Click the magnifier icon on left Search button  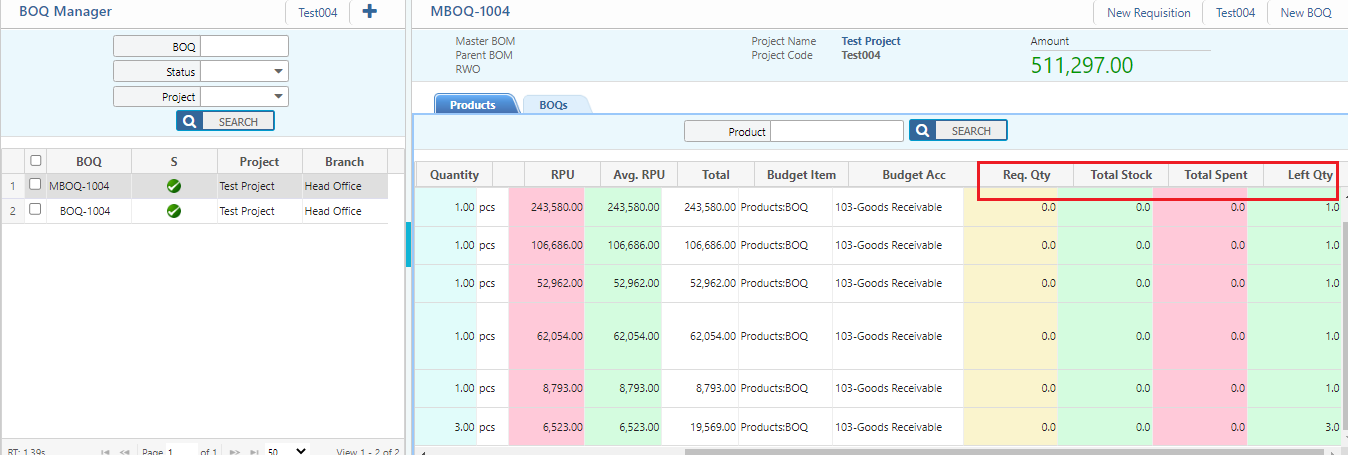click(190, 121)
